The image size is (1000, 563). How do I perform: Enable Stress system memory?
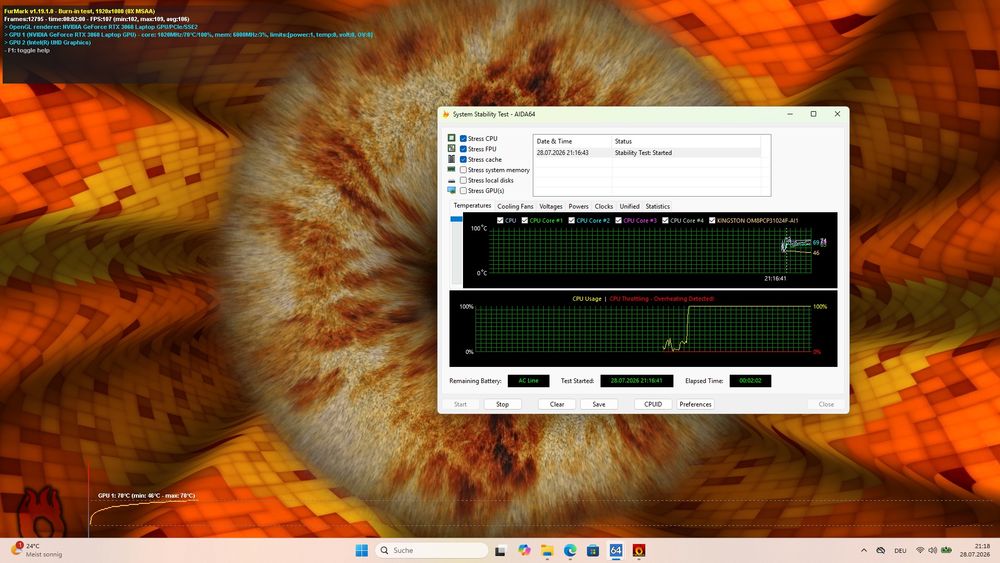[464, 170]
